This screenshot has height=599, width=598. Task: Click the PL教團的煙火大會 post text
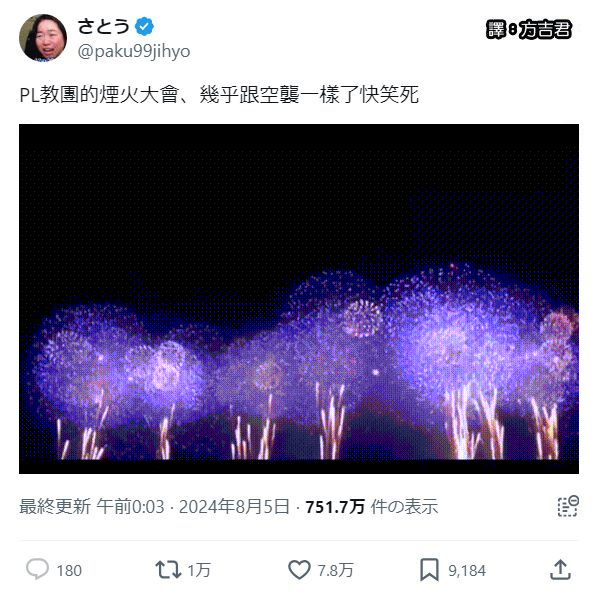click(x=219, y=94)
